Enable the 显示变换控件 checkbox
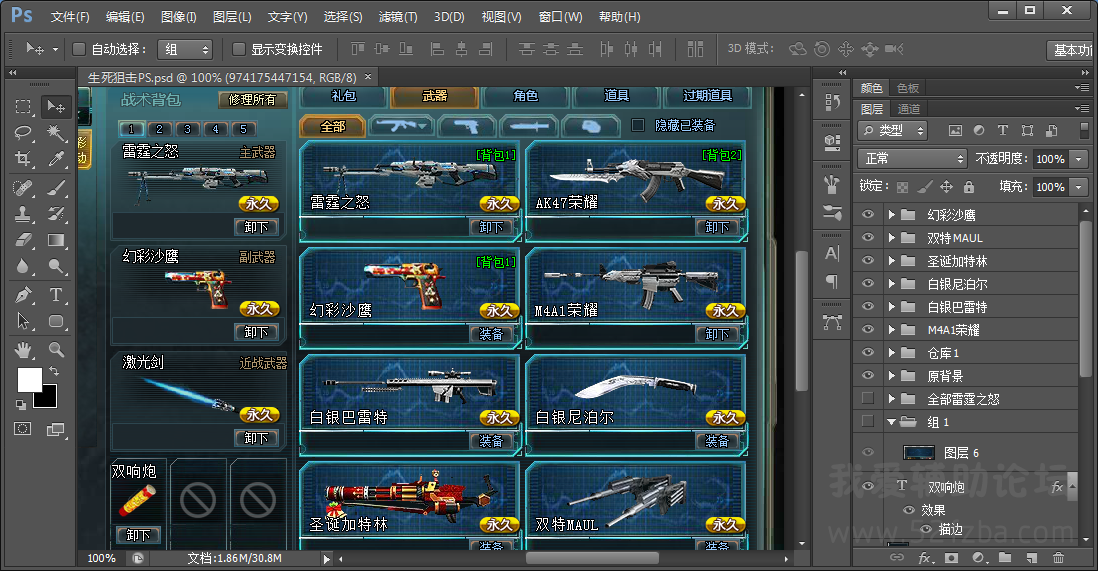1098x571 pixels. pyautogui.click(x=239, y=49)
